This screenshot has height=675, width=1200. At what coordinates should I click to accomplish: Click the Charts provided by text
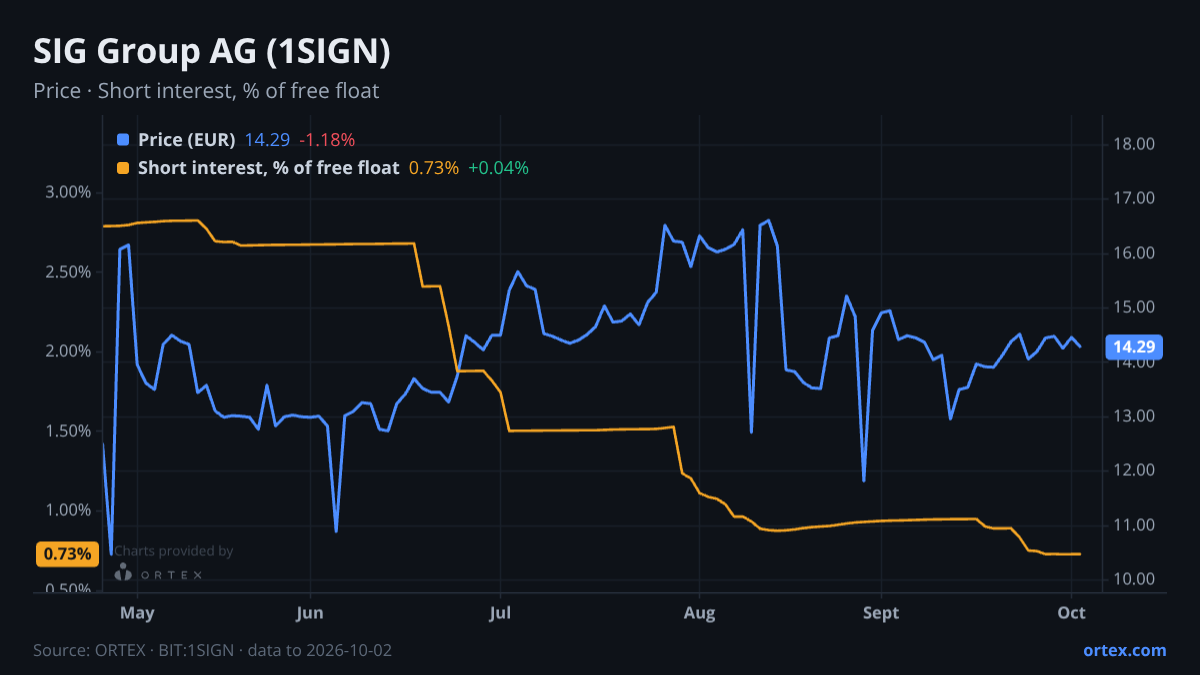(174, 551)
